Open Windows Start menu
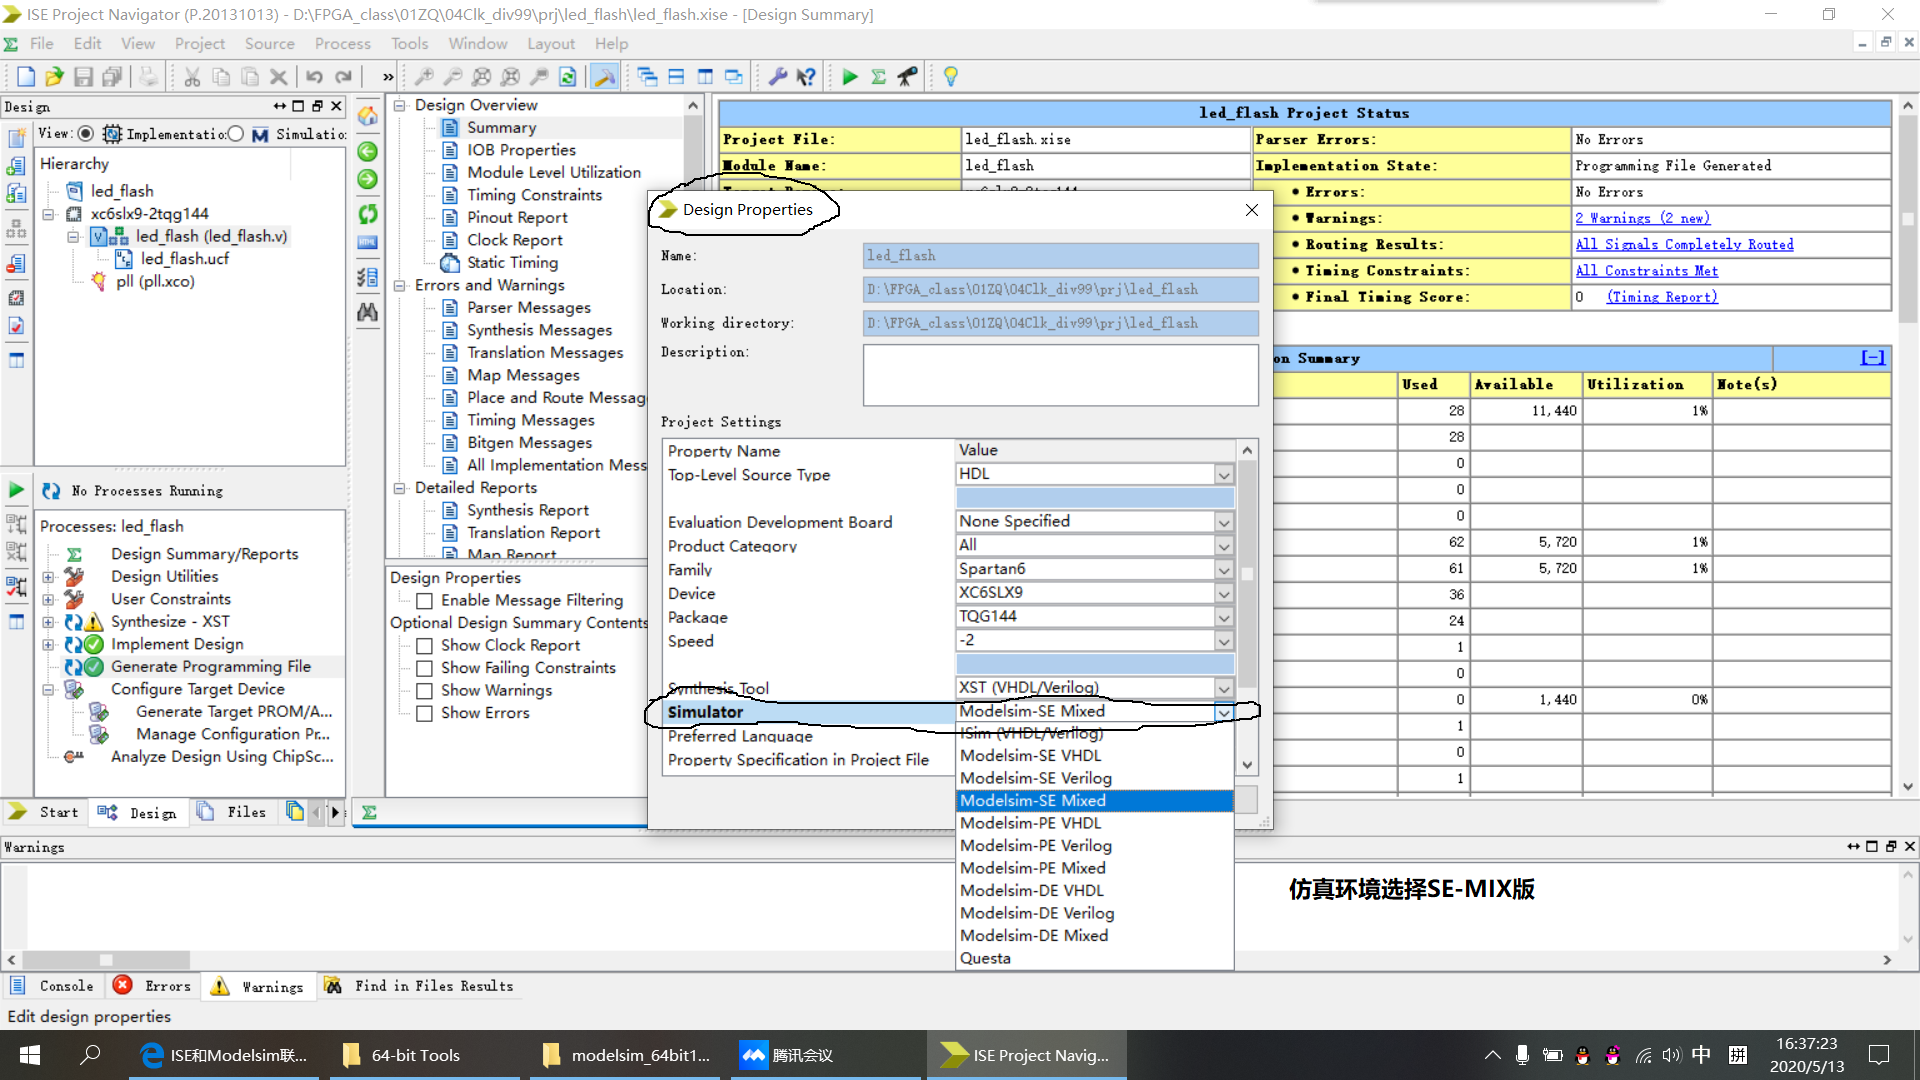The width and height of the screenshot is (1920, 1080). point(30,1055)
